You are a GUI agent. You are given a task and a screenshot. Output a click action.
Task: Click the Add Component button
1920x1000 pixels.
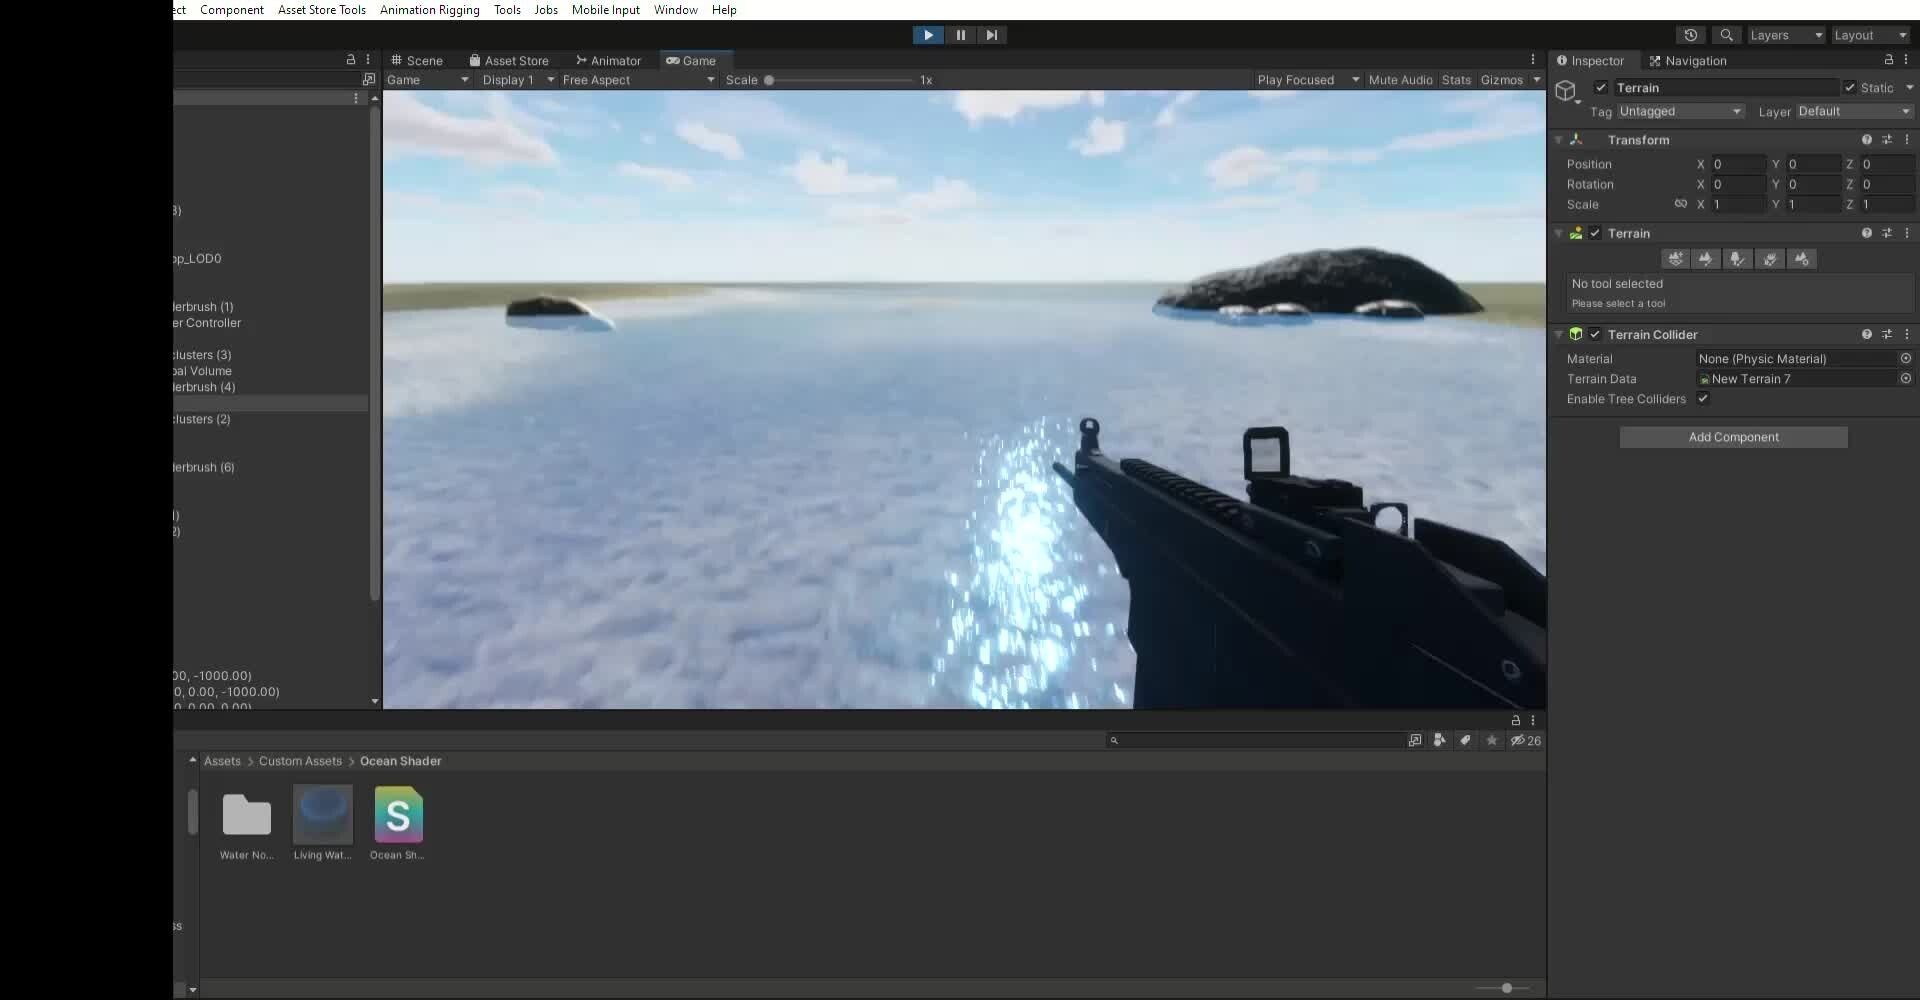(x=1733, y=437)
